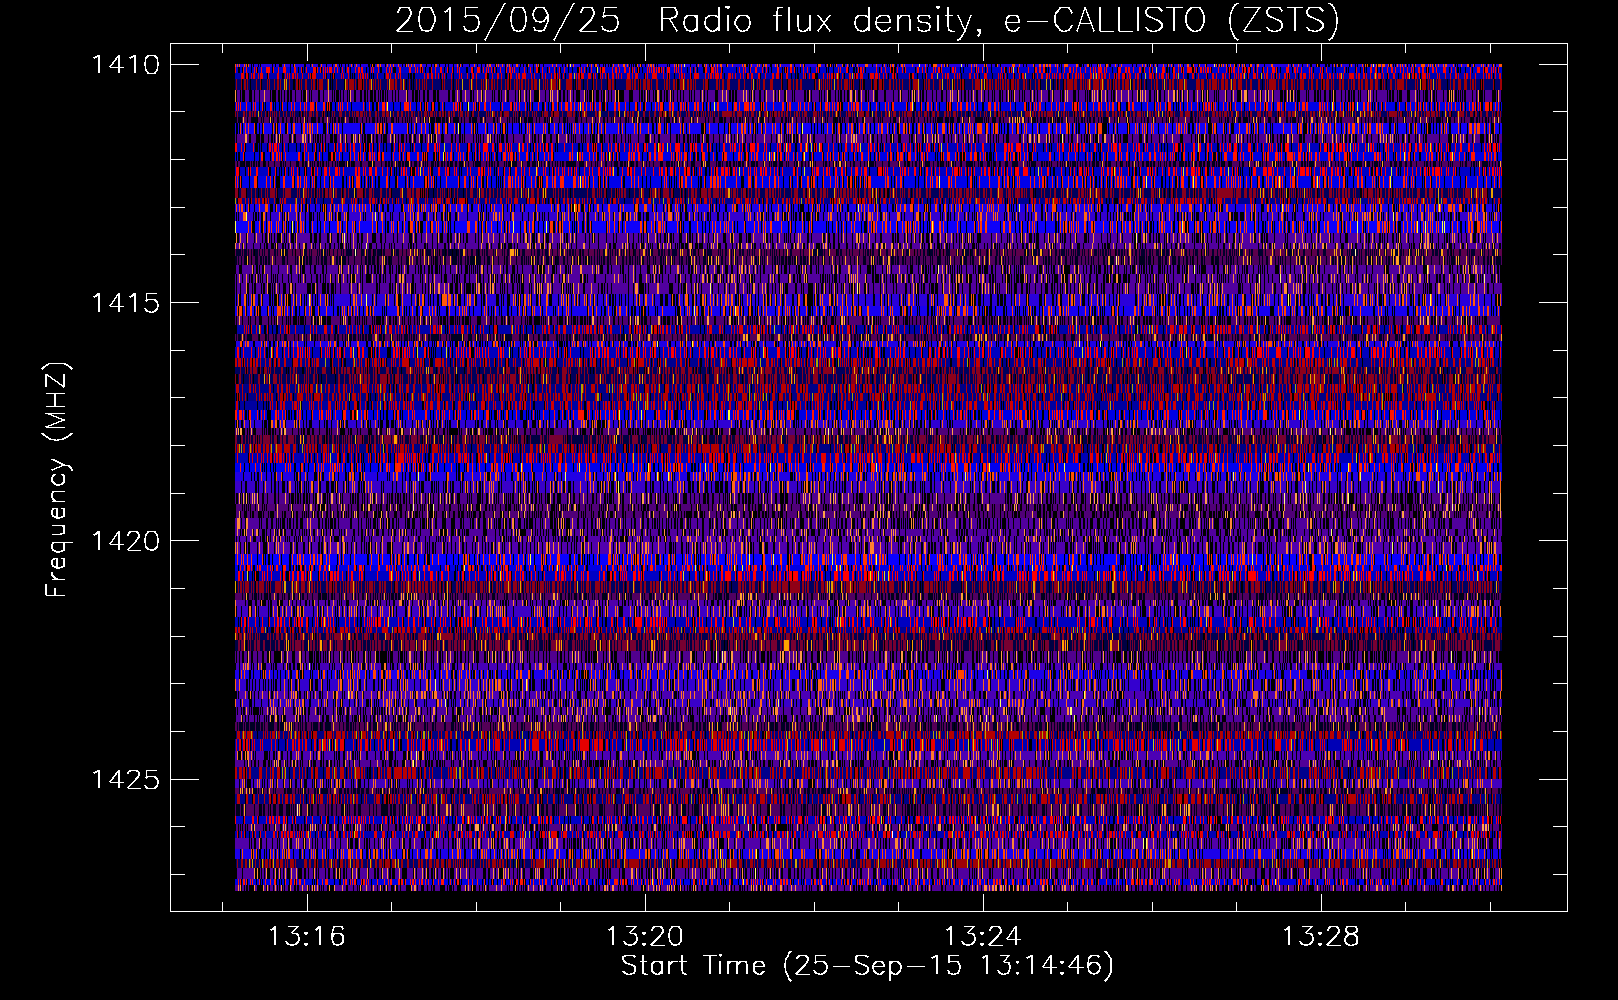This screenshot has width=1618, height=1000.
Task: Select the 1425 frequency tick label
Action: [125, 779]
